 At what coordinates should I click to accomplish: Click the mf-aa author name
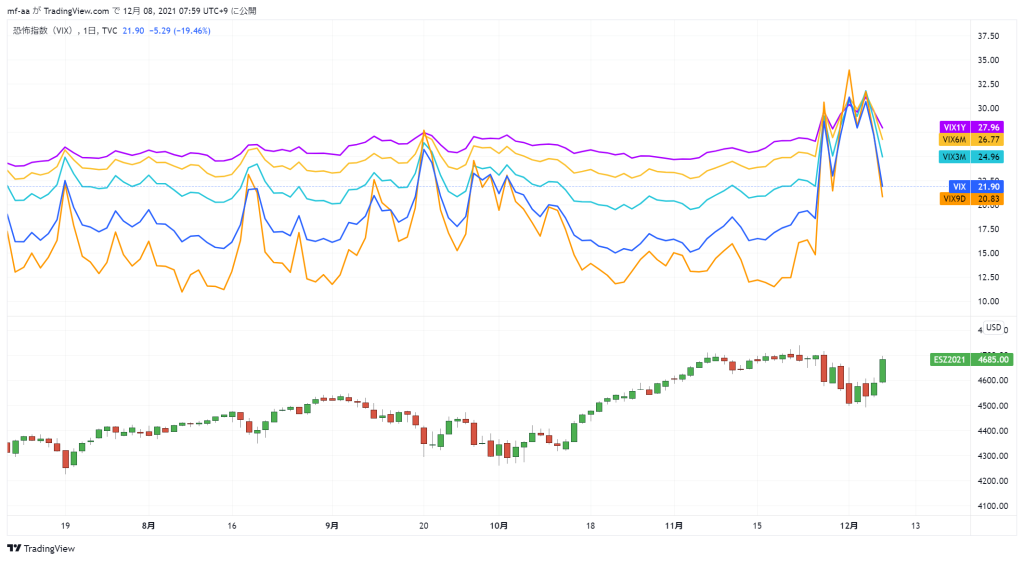pyautogui.click(x=18, y=11)
